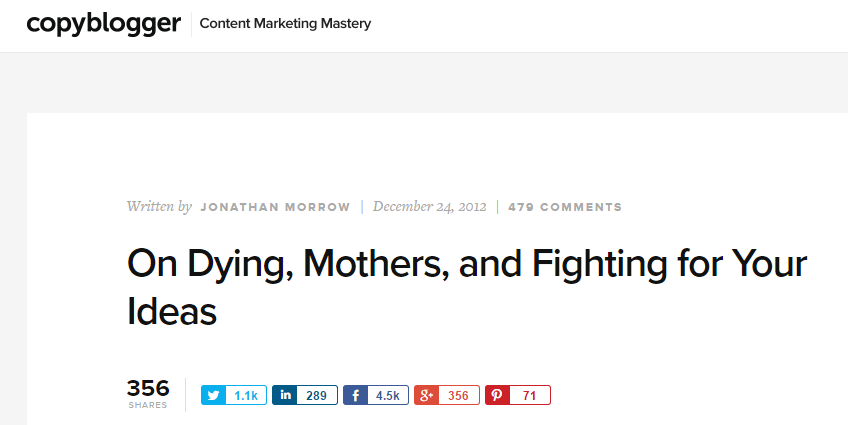Click the 289 LinkedIn share count
This screenshot has width=848, height=425.
317,395
